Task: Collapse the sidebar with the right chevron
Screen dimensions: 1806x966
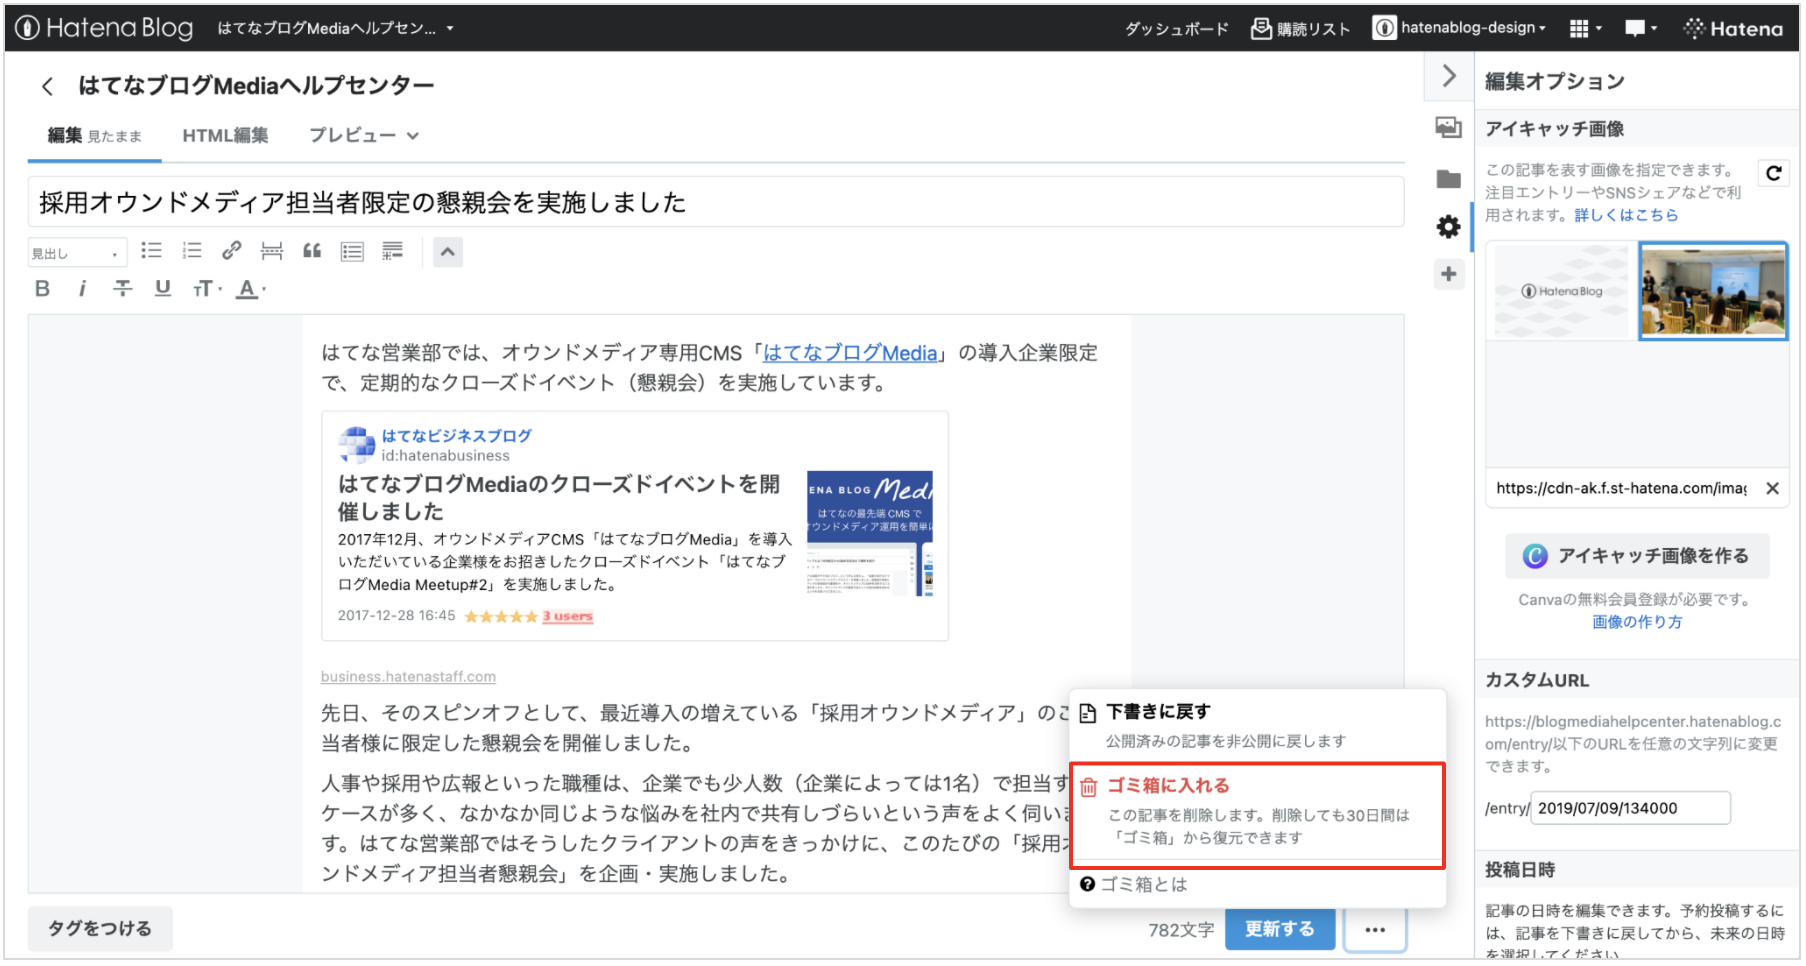Action: pyautogui.click(x=1448, y=76)
